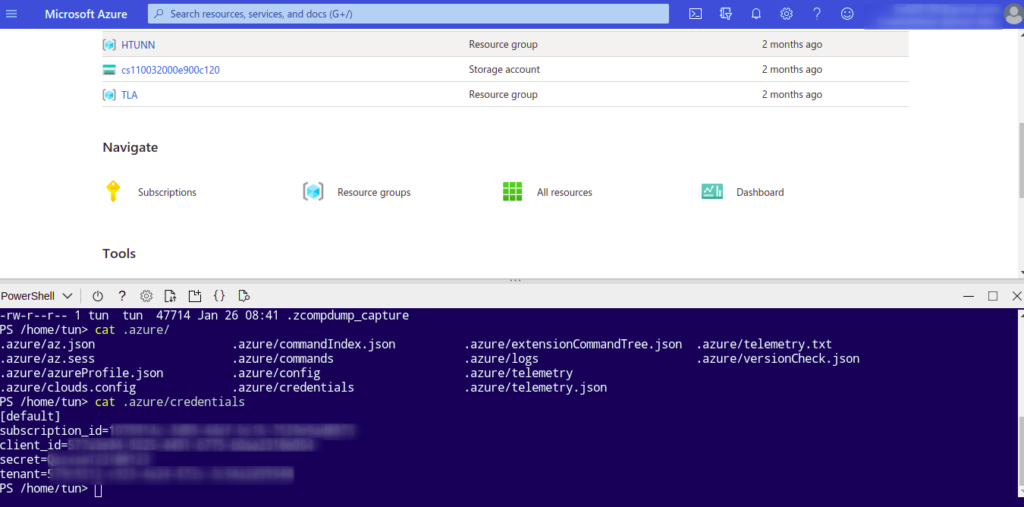Screen dimensions: 1024x507
Task: Navigate to Resource groups
Action: tap(374, 192)
